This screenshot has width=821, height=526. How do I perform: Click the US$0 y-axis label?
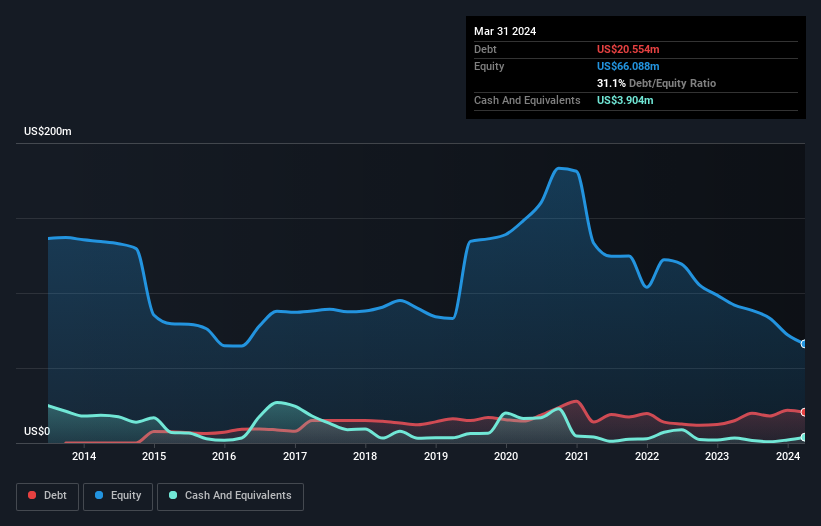[37, 431]
